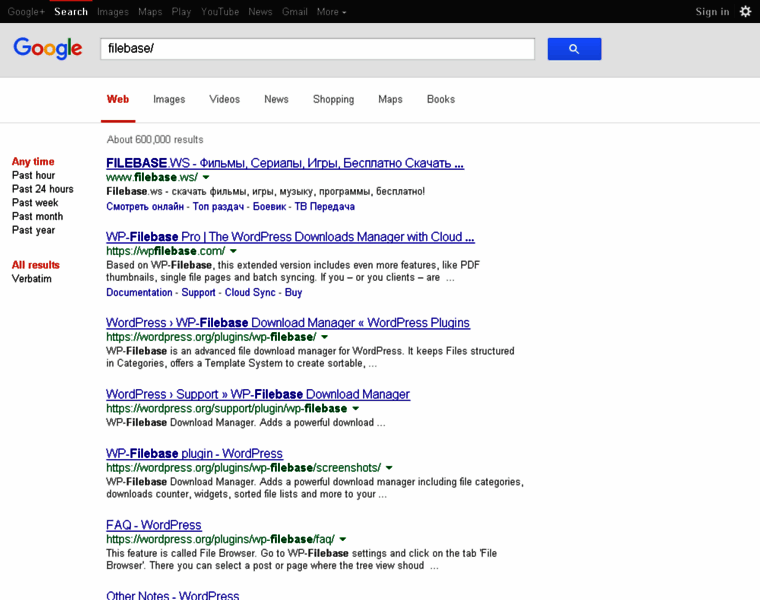Click the Google logo

point(48,48)
